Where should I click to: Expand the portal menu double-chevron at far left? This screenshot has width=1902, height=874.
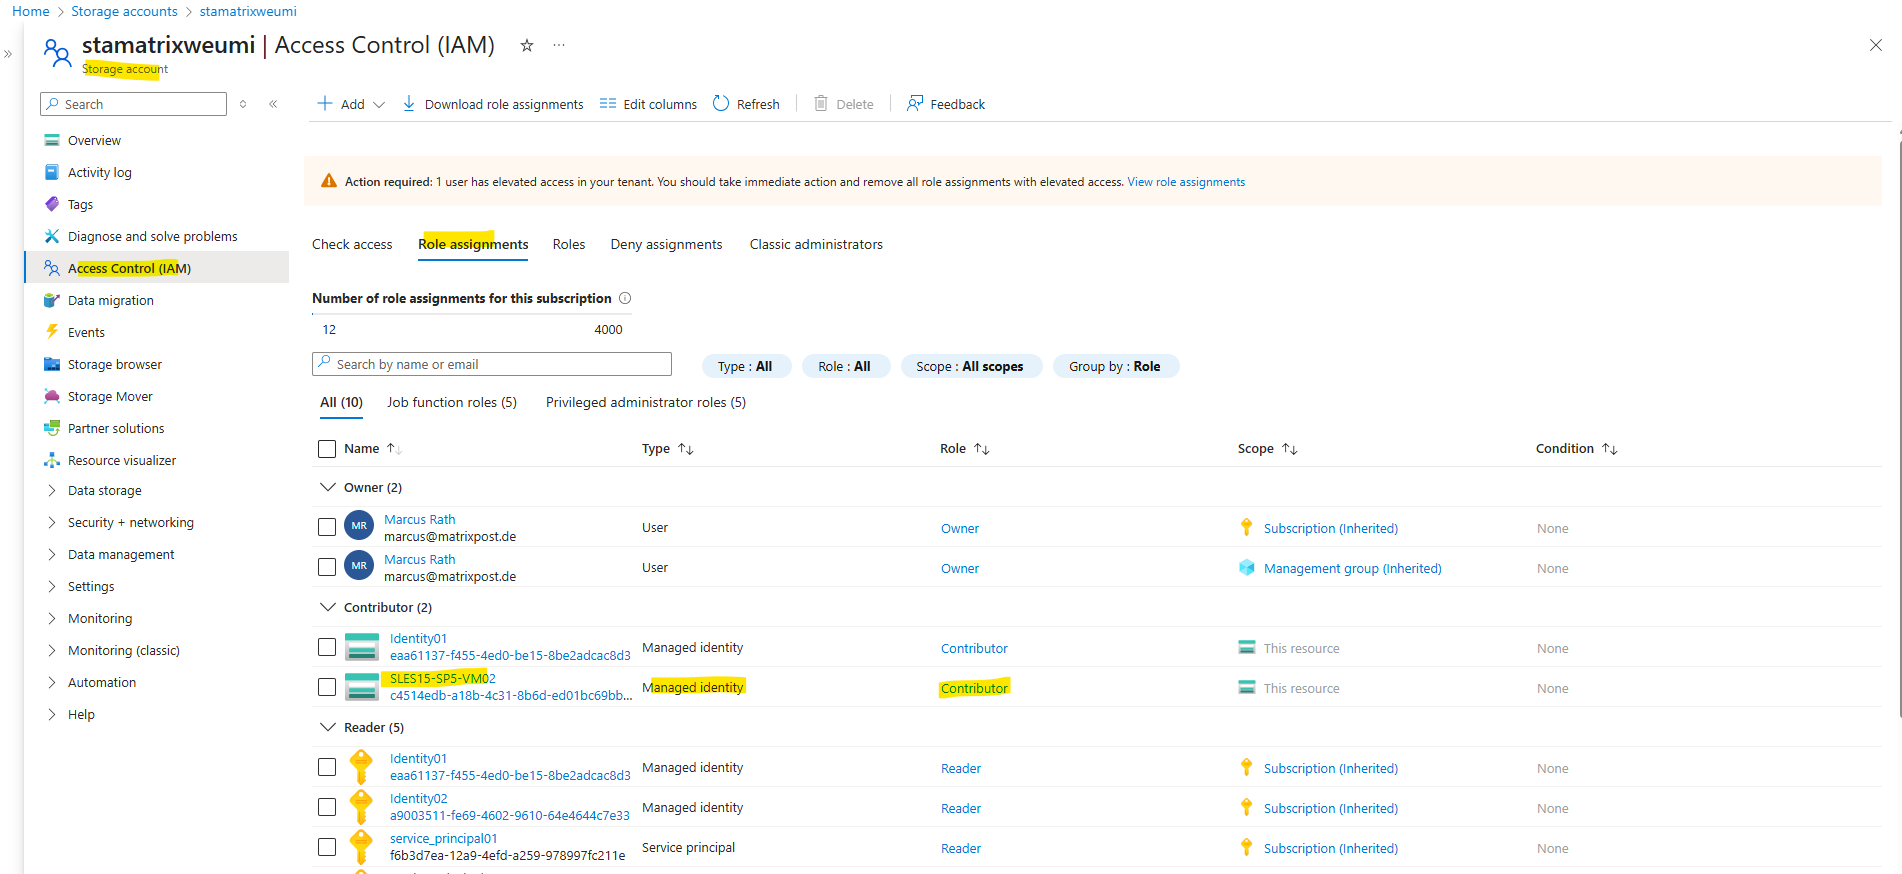(8, 54)
